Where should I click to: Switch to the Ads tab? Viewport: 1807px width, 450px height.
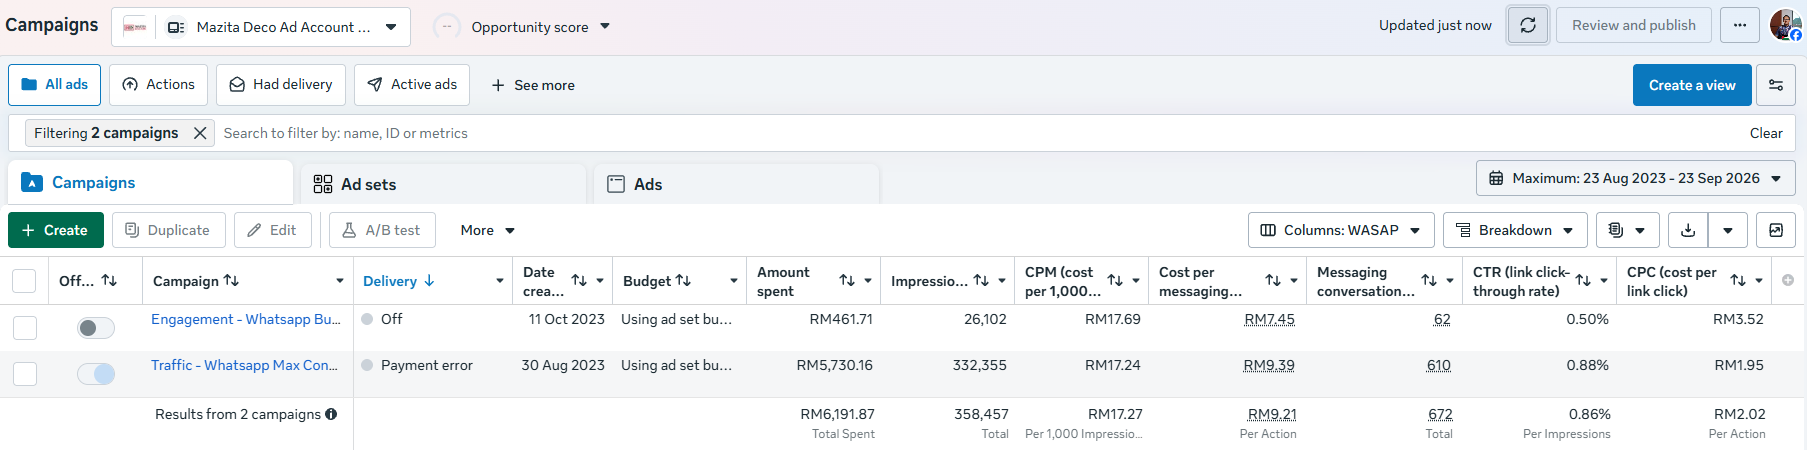pos(737,184)
